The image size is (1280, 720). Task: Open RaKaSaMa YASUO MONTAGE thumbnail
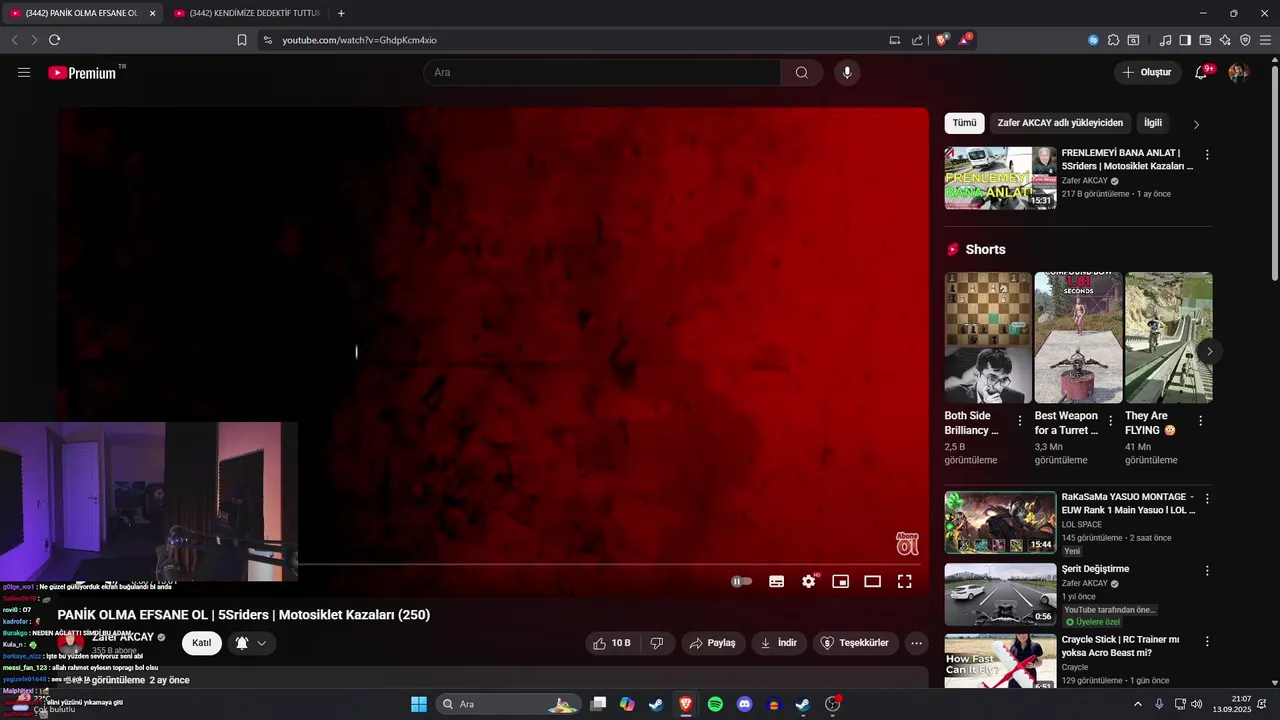pyautogui.click(x=1000, y=522)
